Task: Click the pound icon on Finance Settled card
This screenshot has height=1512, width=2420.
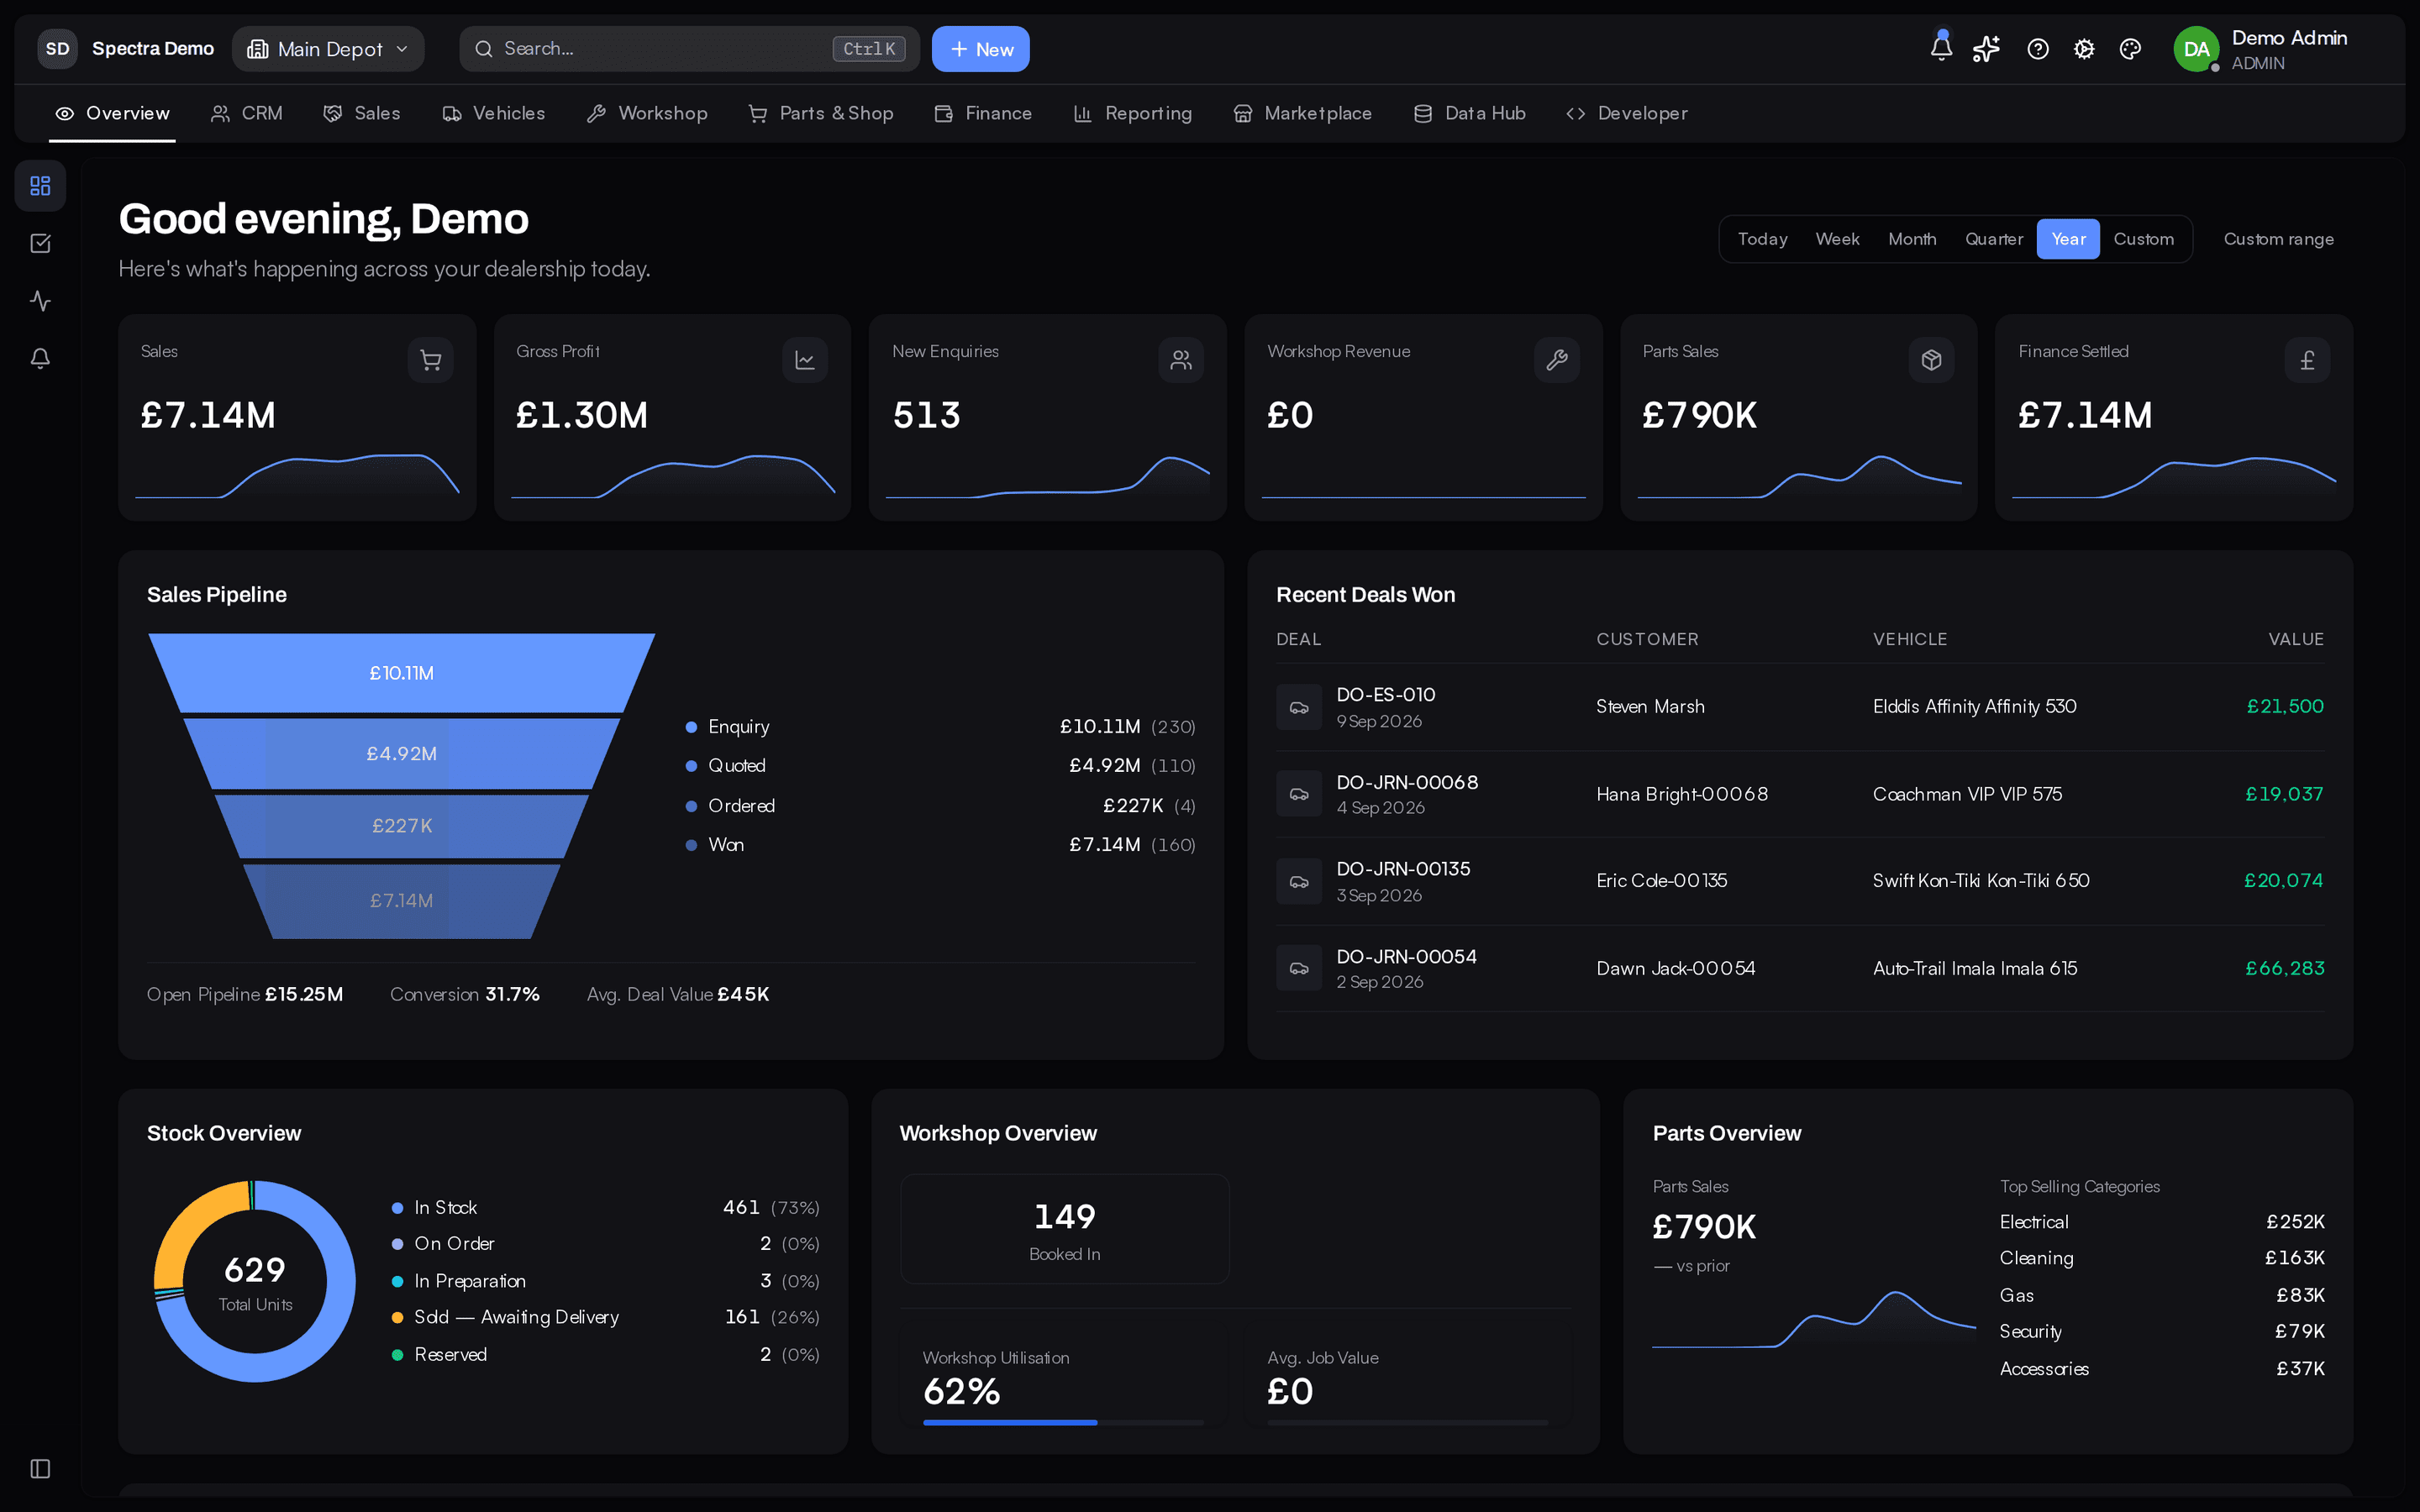Action: [2307, 360]
